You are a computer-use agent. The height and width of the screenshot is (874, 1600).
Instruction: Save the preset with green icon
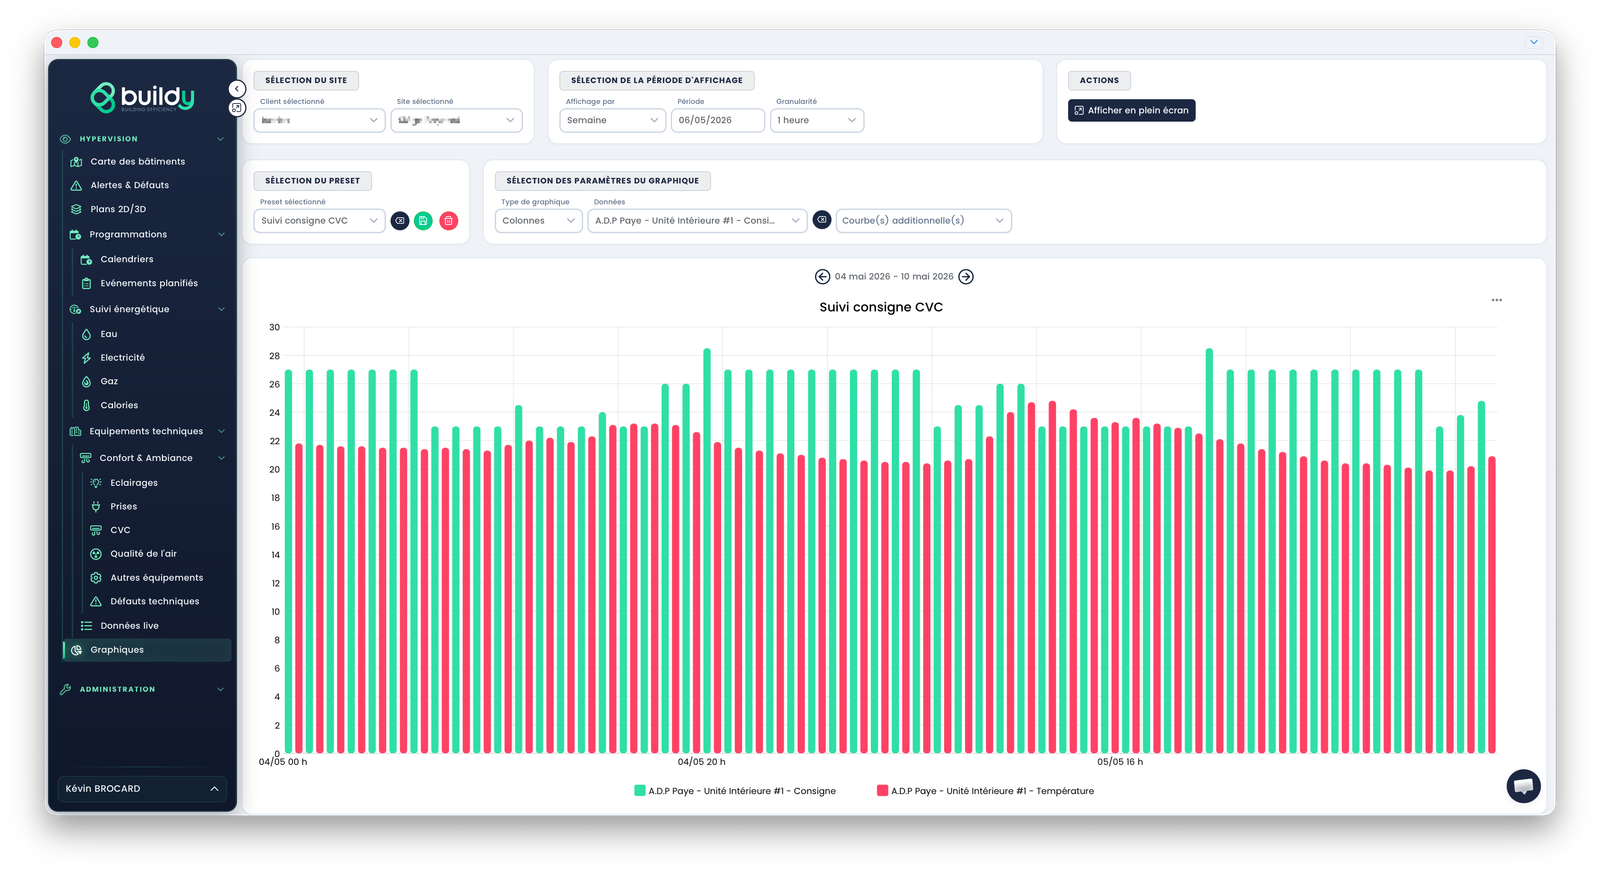(423, 221)
